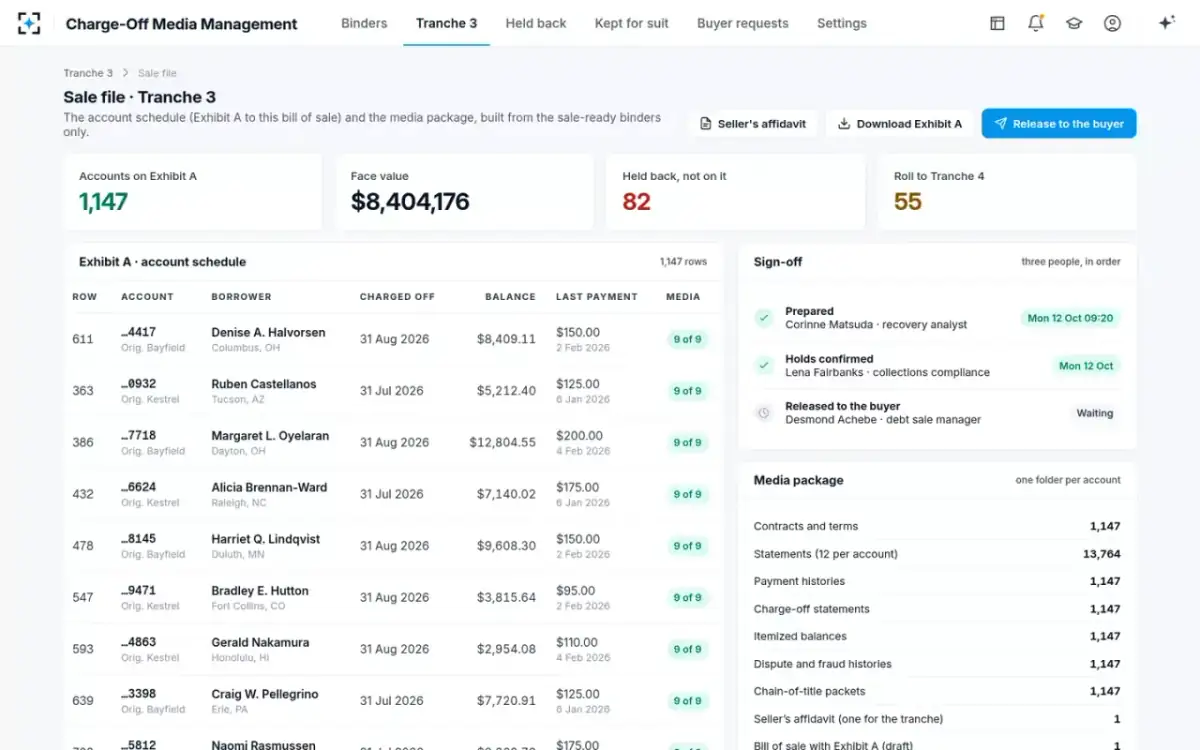1200x750 pixels.
Task: Open the layout panel icon in header
Action: [x=997, y=23]
